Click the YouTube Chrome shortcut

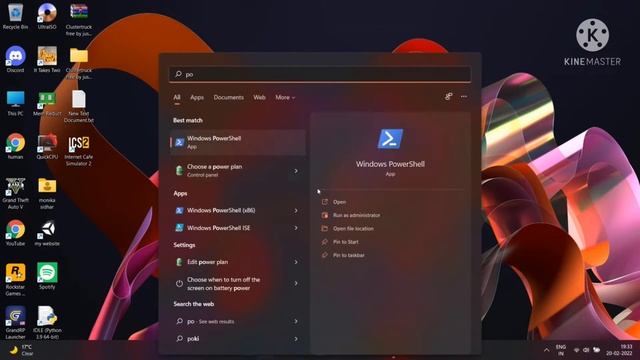(16, 233)
